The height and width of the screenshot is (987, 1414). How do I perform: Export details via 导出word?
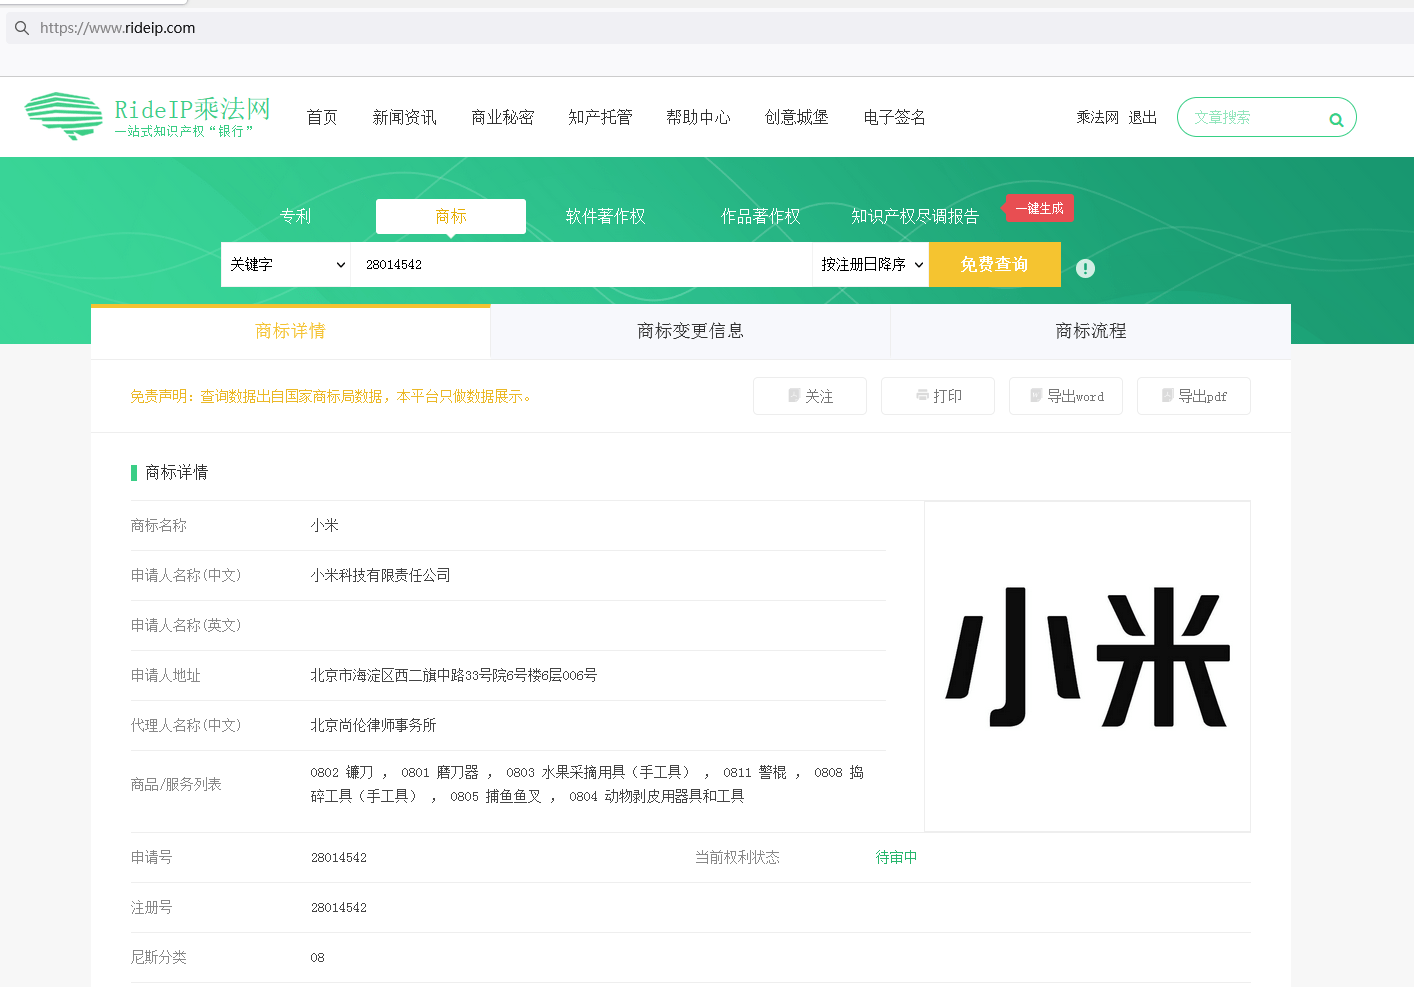(1066, 396)
